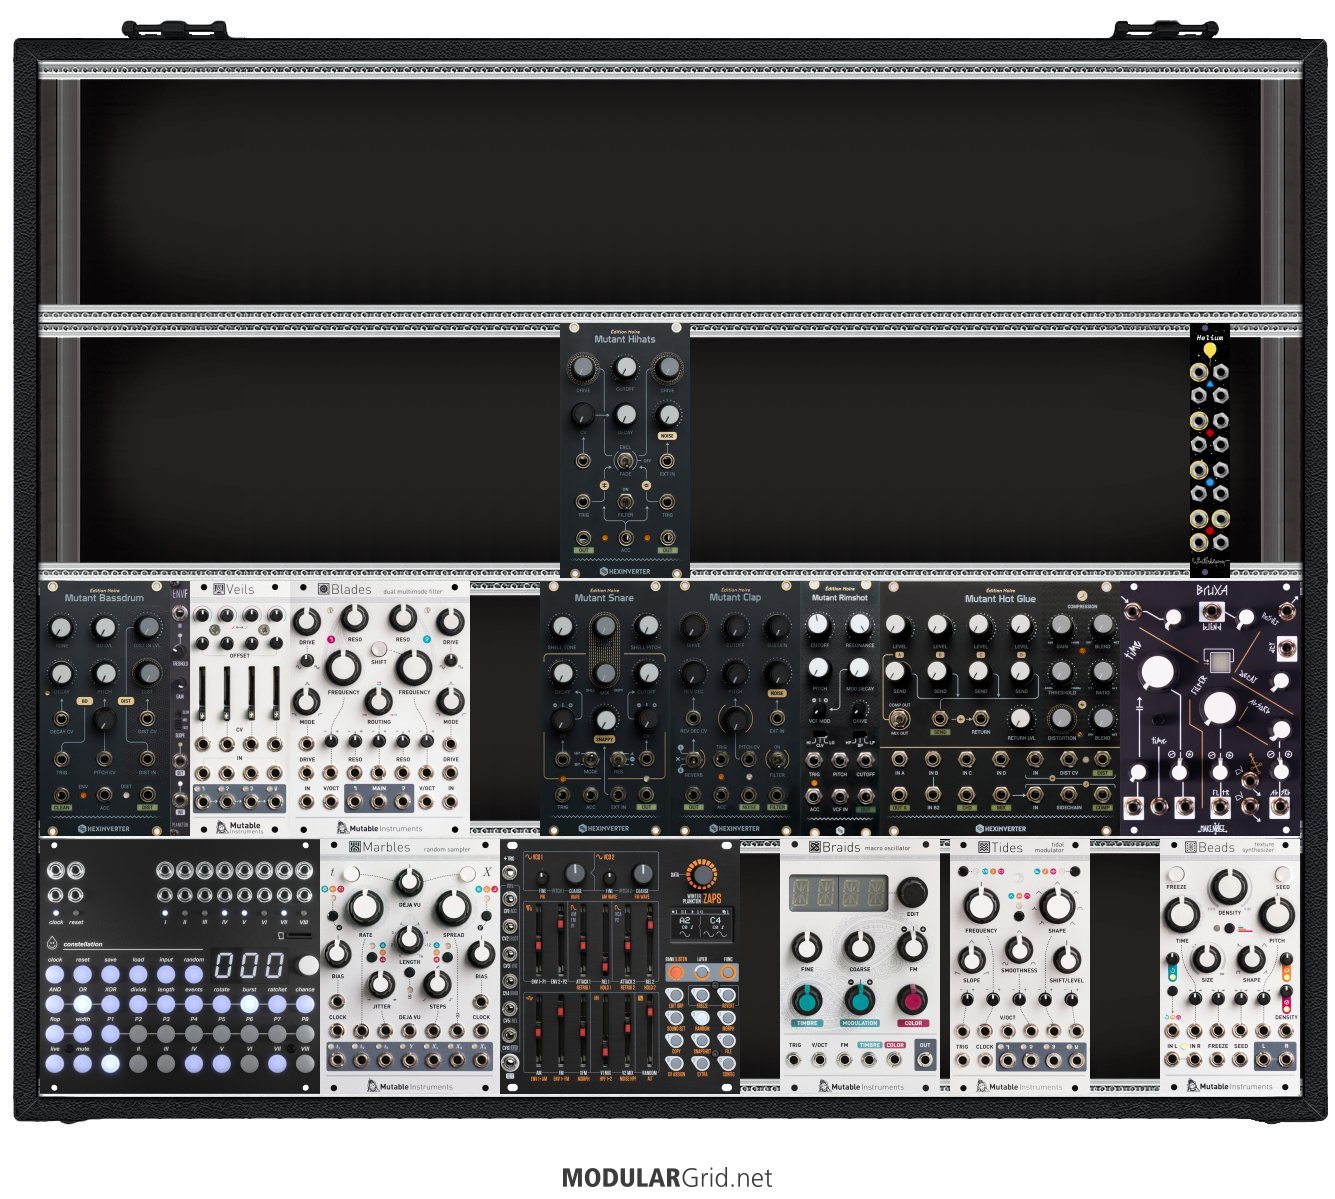This screenshot has width=1335, height=1199.
Task: Click the first Veils channel slider
Action: tap(203, 692)
